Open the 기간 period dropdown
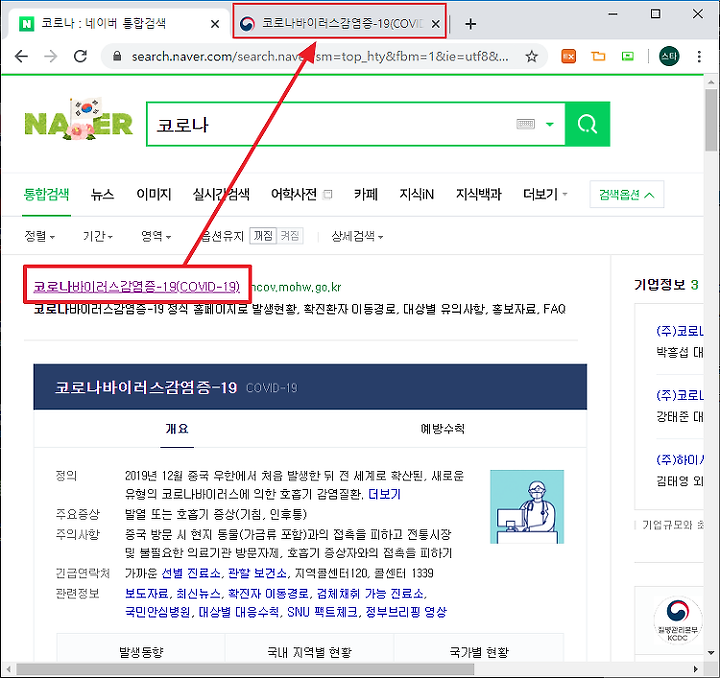720x678 pixels. pyautogui.click(x=98, y=236)
